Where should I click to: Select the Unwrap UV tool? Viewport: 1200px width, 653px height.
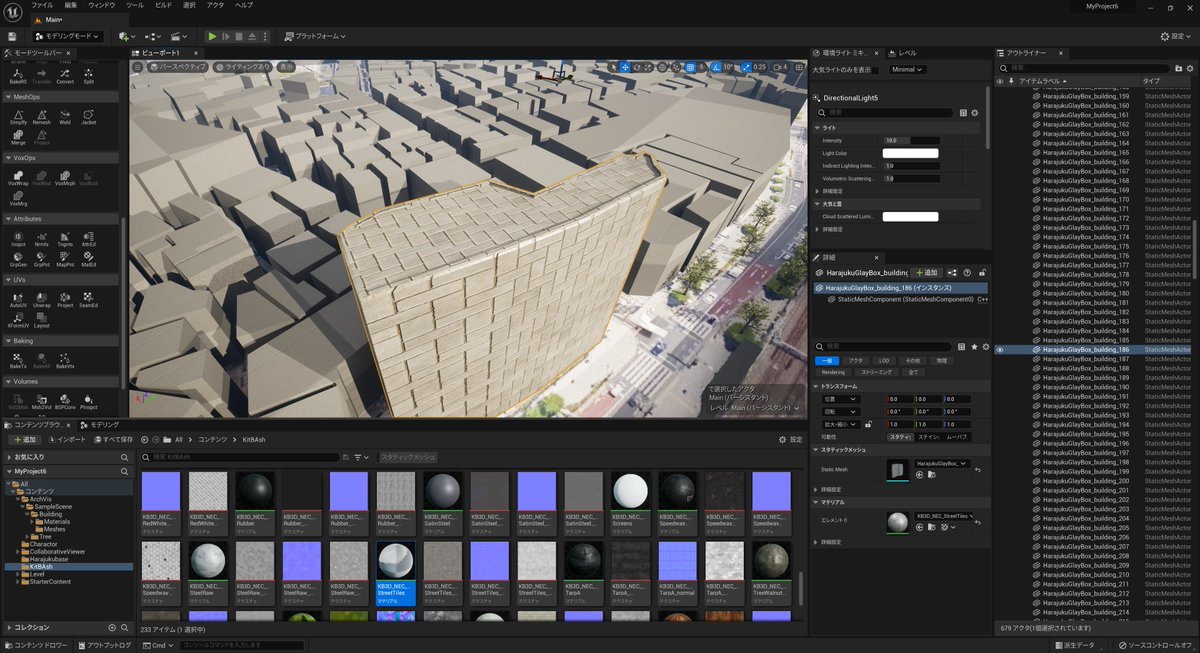[x=41, y=300]
